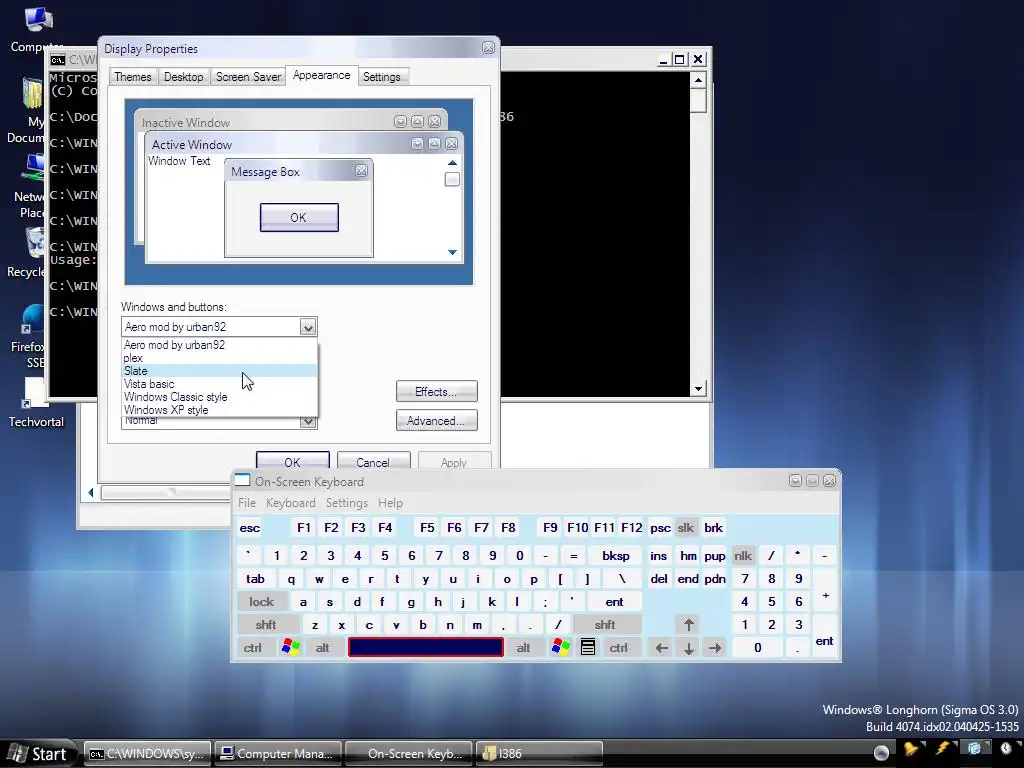This screenshot has width=1024, height=768.
Task: Go to the Screen Saver tab
Action: 248,76
